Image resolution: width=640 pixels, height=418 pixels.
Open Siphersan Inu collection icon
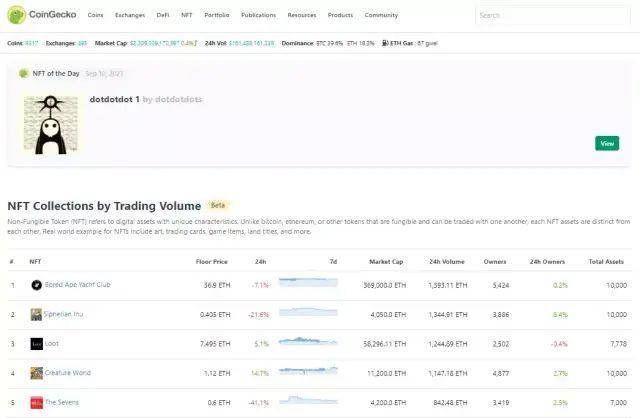tap(36, 314)
